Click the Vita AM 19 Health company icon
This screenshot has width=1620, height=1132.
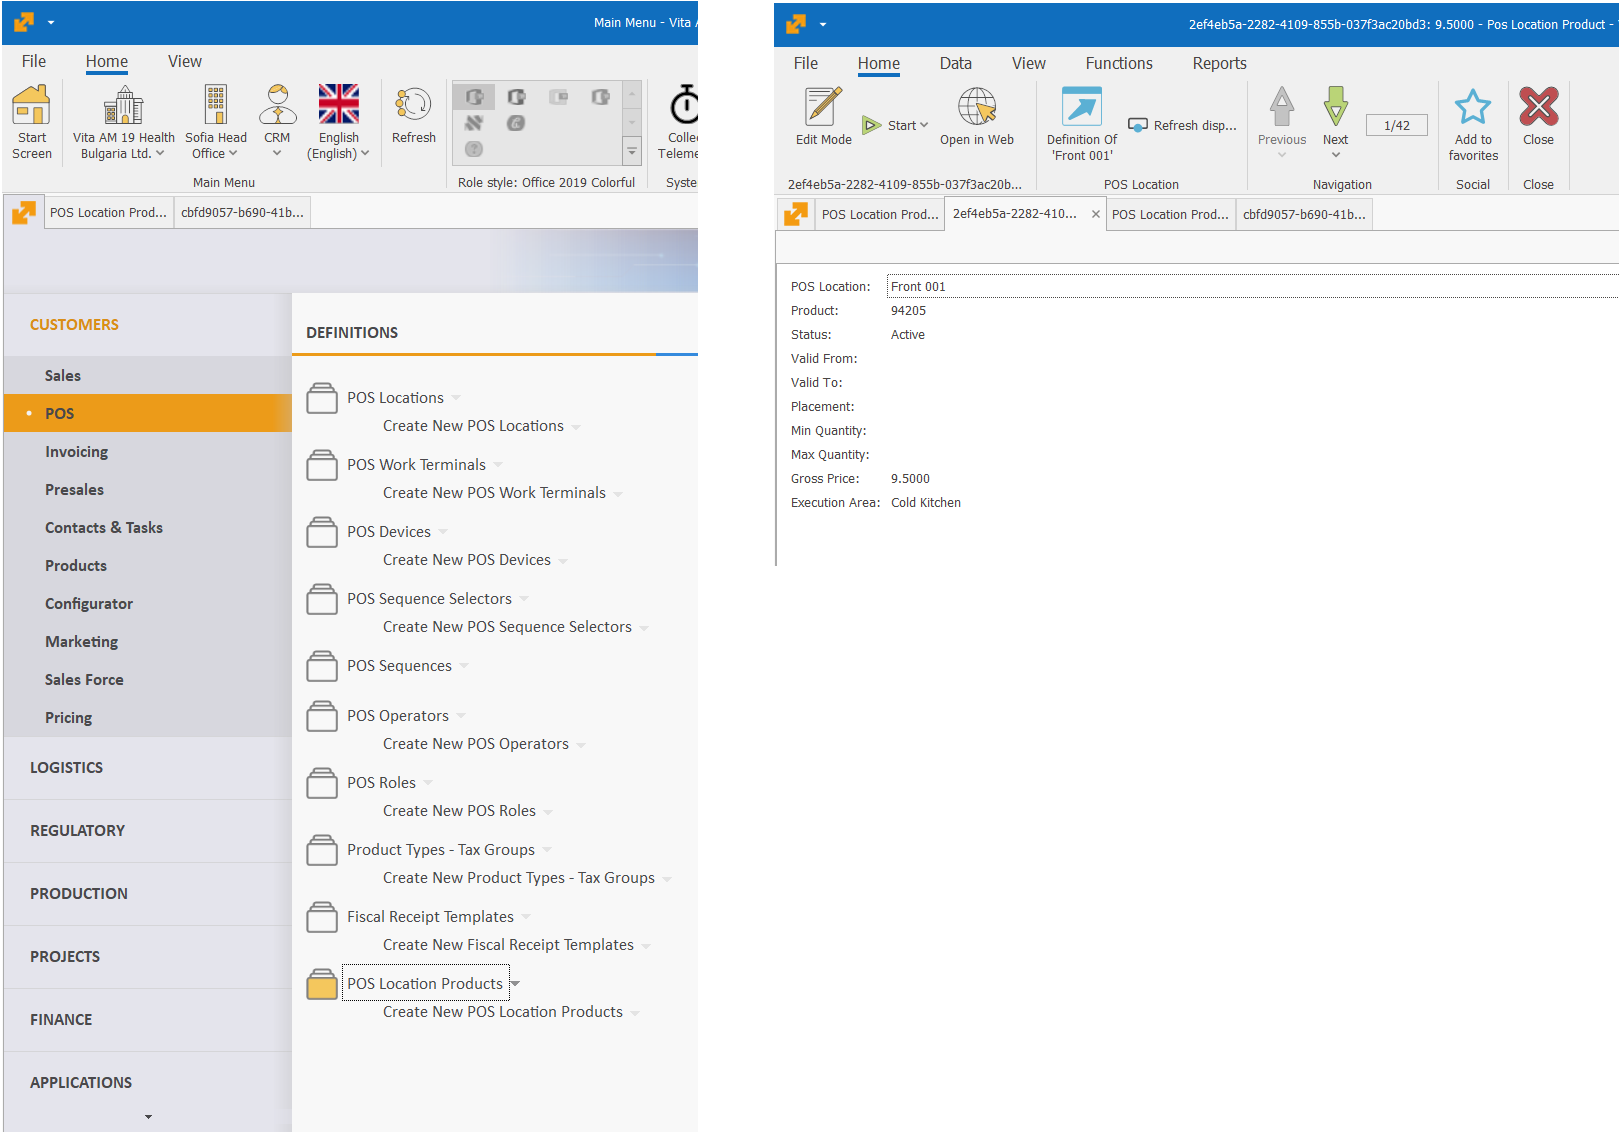tap(124, 105)
